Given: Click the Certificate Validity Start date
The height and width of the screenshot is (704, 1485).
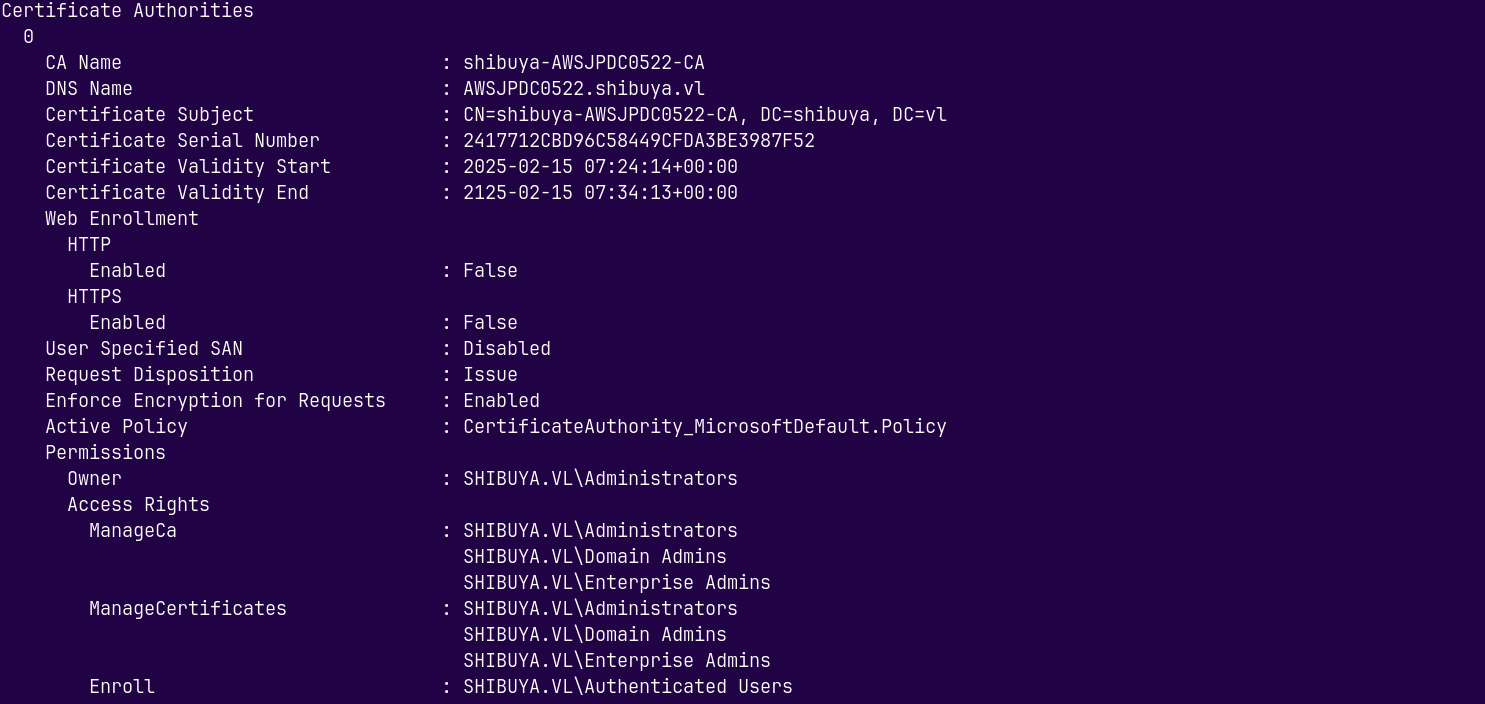Looking at the screenshot, I should point(600,167).
